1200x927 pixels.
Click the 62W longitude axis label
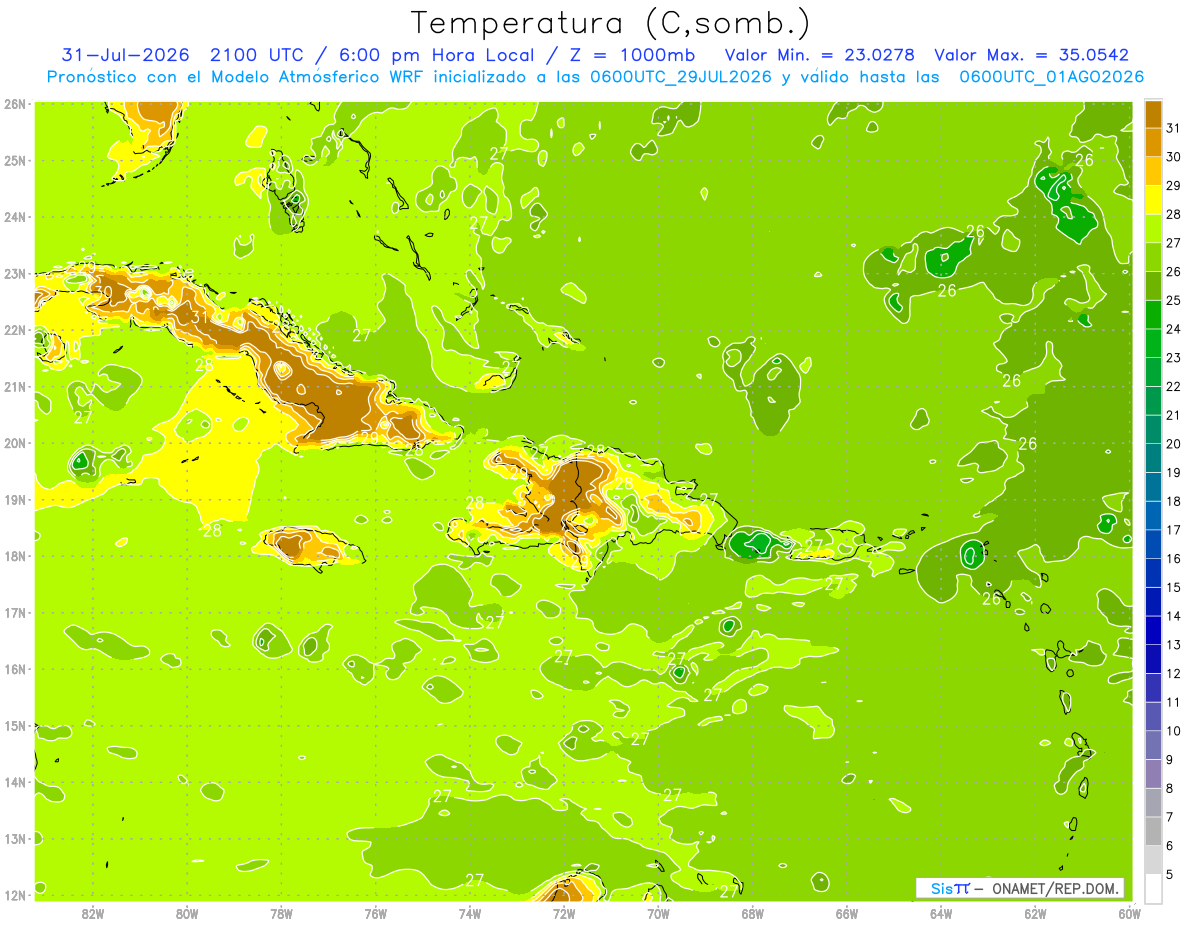[x=1035, y=913]
